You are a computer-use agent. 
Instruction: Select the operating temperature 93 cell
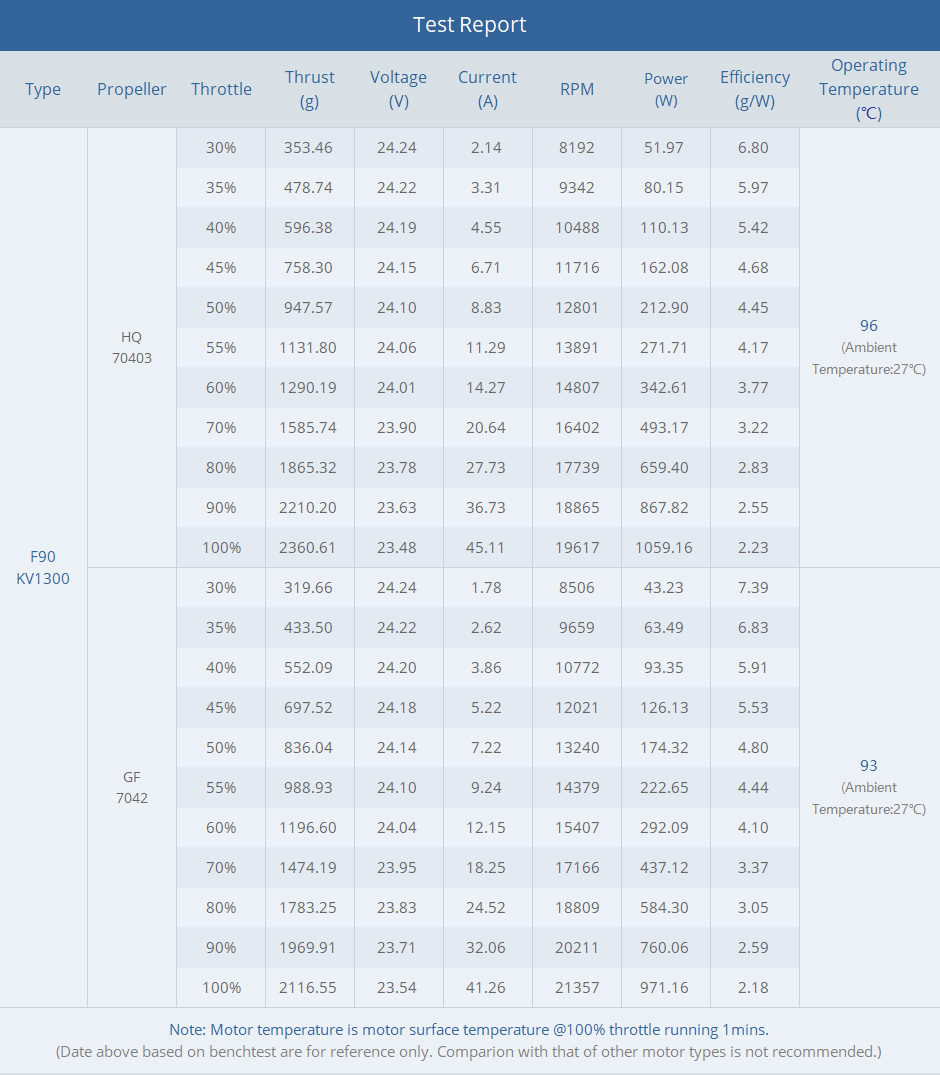pyautogui.click(x=868, y=786)
